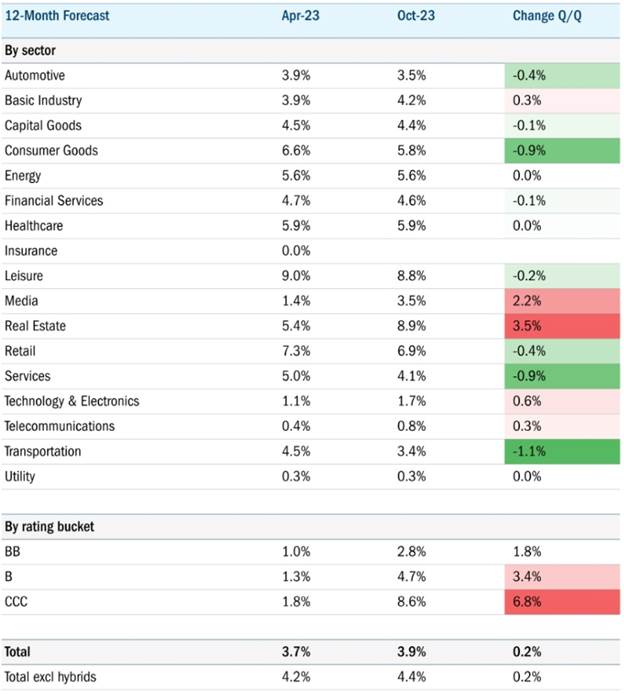624x695 pixels.
Task: Click the By sector section heading
Action: (x=30, y=51)
